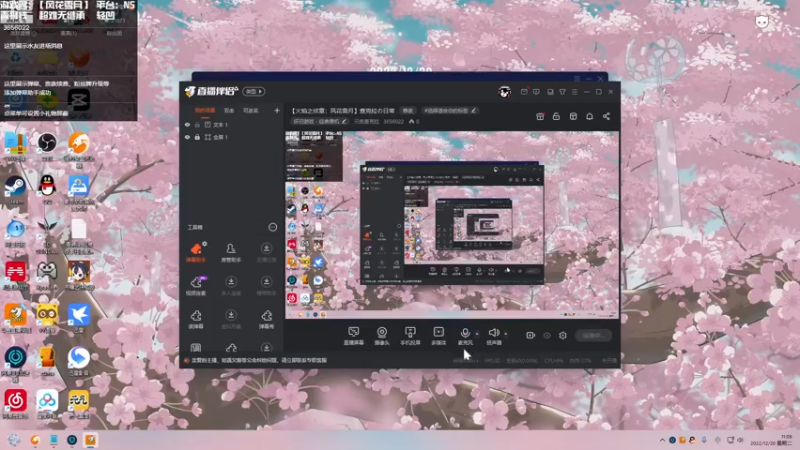This screenshot has width=800, height=450.
Task: Add phone screen-cast source from bottom toolbar
Action: pyautogui.click(x=410, y=336)
